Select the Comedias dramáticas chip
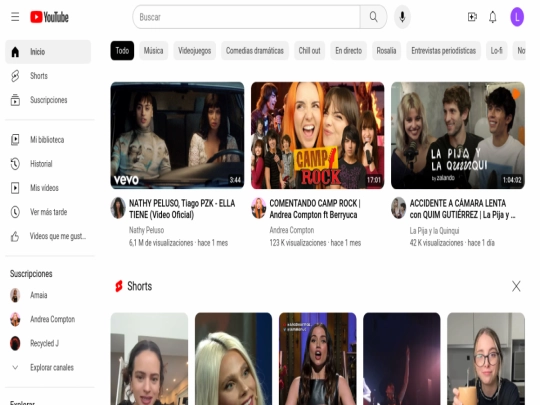The width and height of the screenshot is (540, 405). tap(255, 51)
